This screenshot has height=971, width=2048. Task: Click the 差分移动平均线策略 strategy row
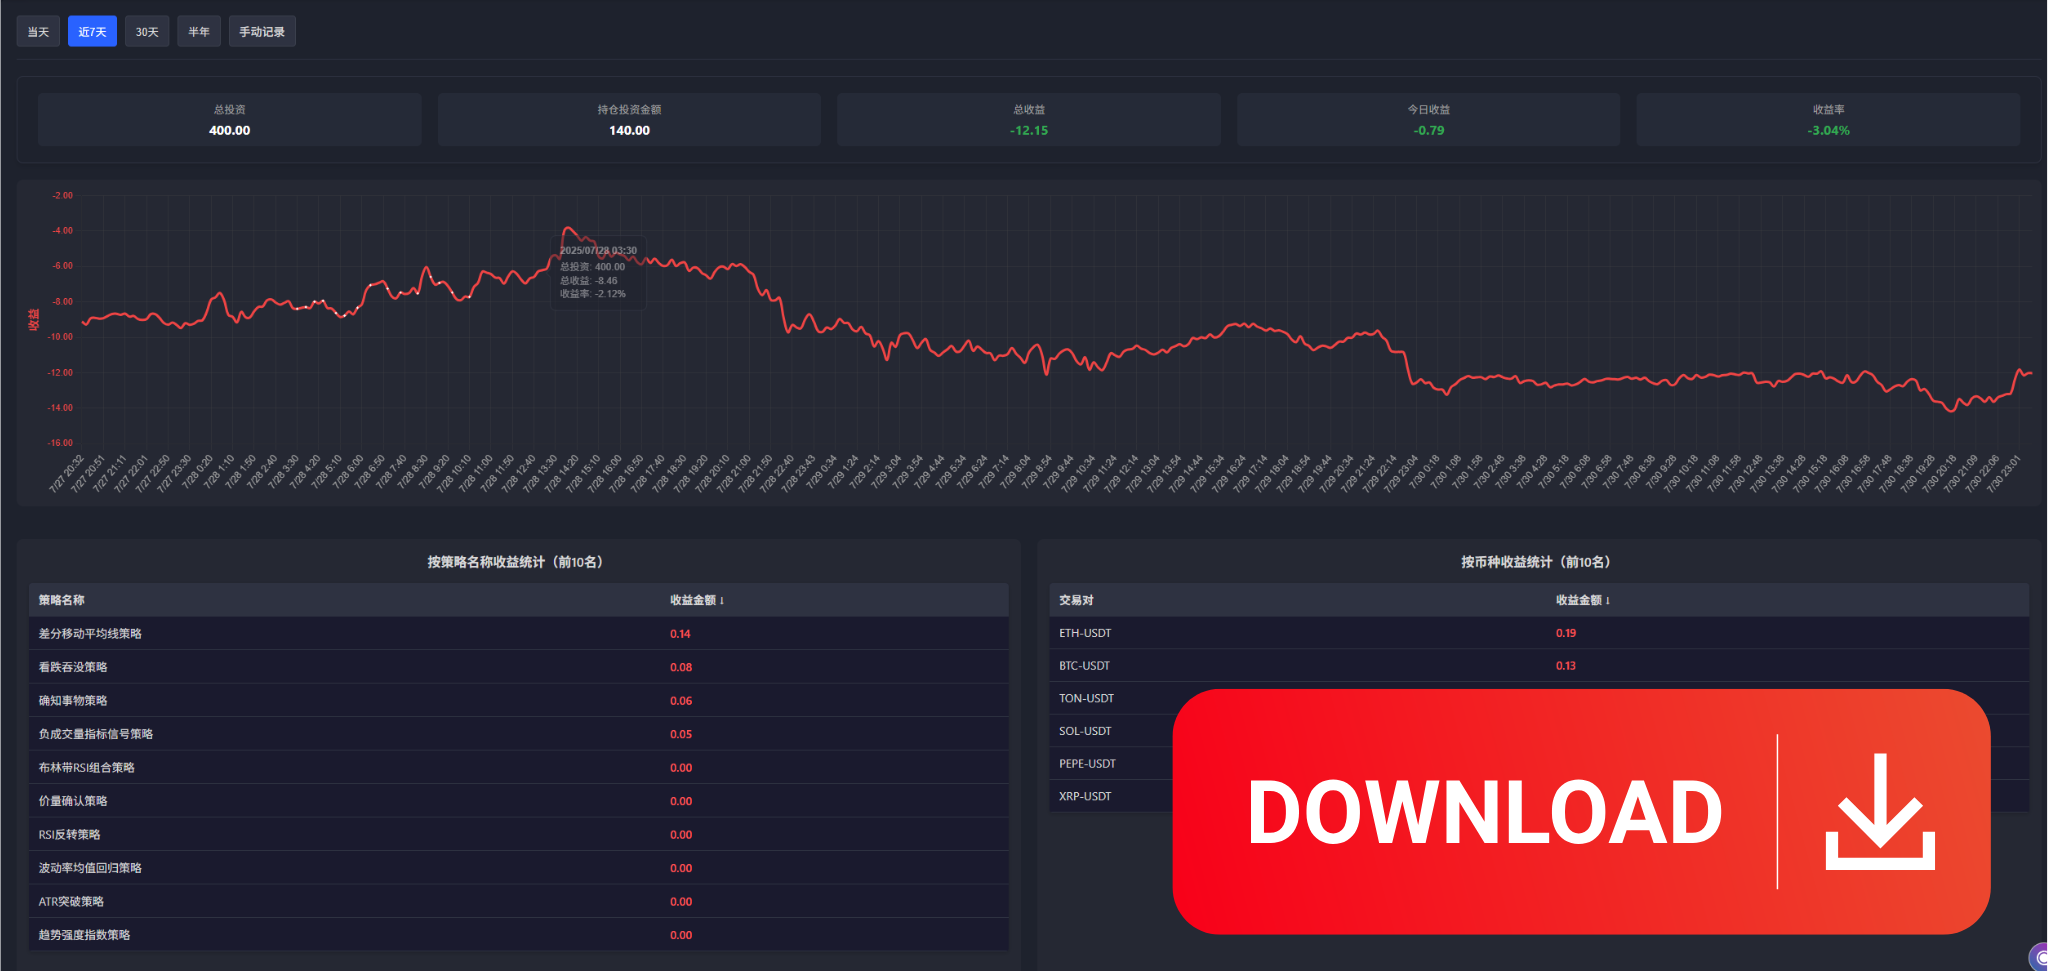pyautogui.click(x=91, y=633)
